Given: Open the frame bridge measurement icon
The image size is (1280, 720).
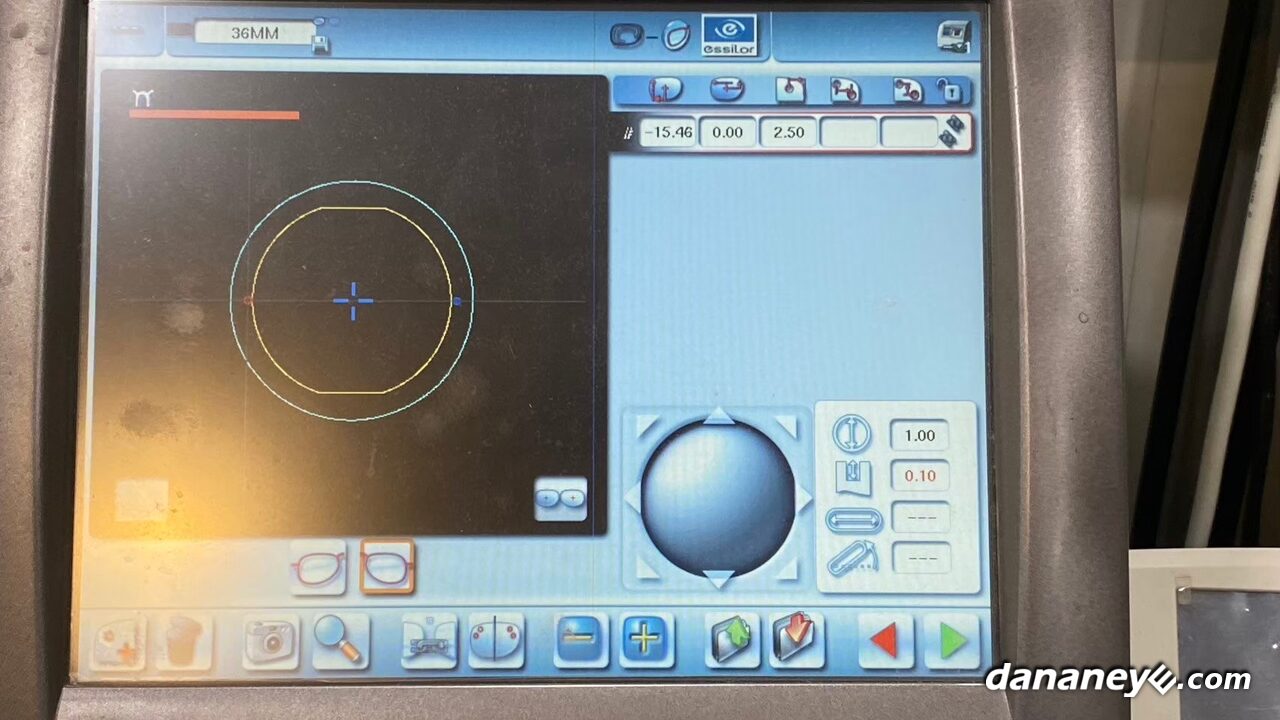Looking at the screenshot, I should [x=429, y=641].
